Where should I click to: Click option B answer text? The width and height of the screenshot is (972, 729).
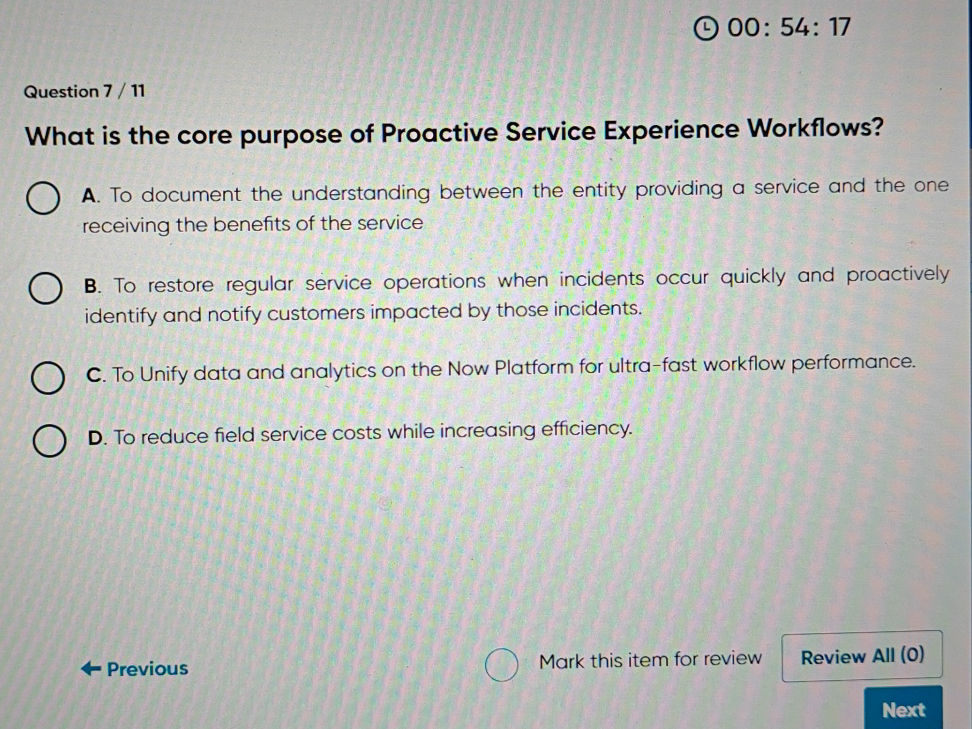(x=500, y=296)
